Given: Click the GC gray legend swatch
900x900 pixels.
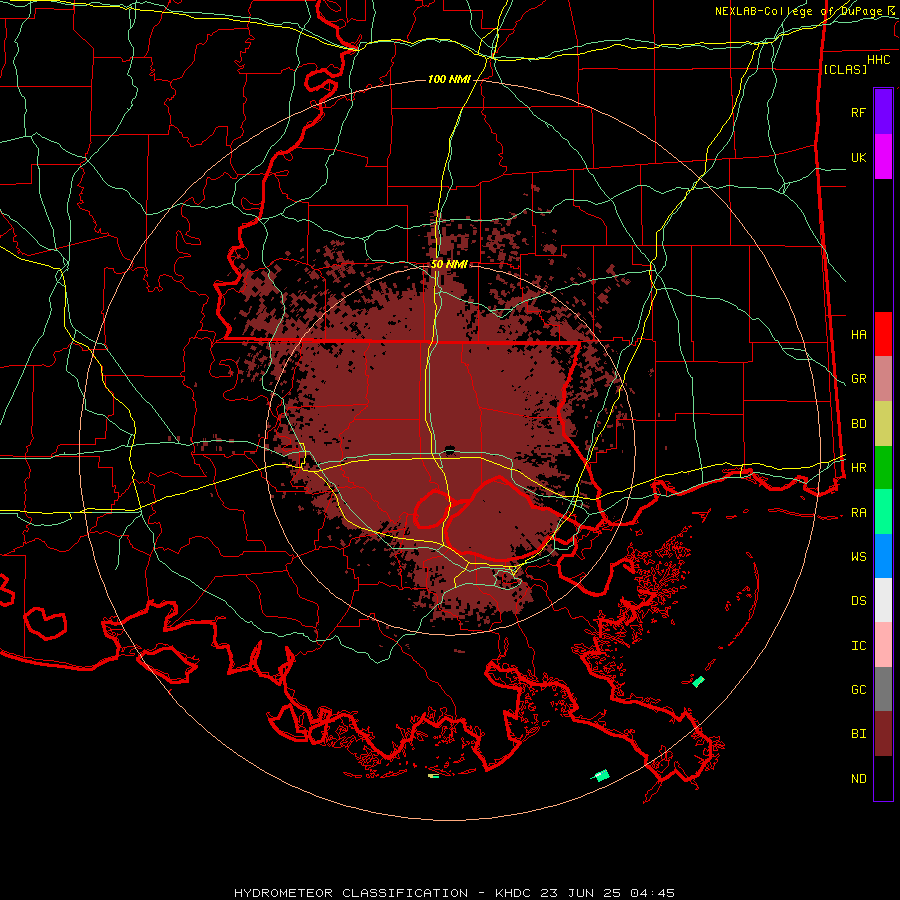Looking at the screenshot, I should [x=883, y=689].
